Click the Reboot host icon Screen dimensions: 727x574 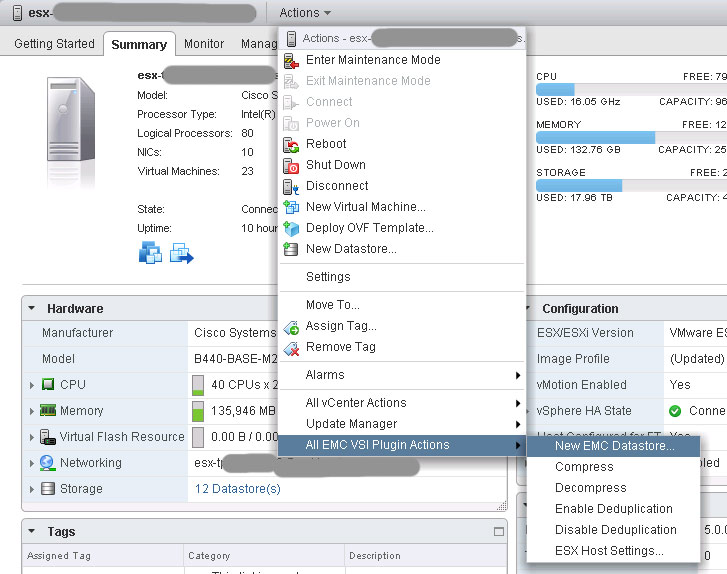tap(291, 145)
